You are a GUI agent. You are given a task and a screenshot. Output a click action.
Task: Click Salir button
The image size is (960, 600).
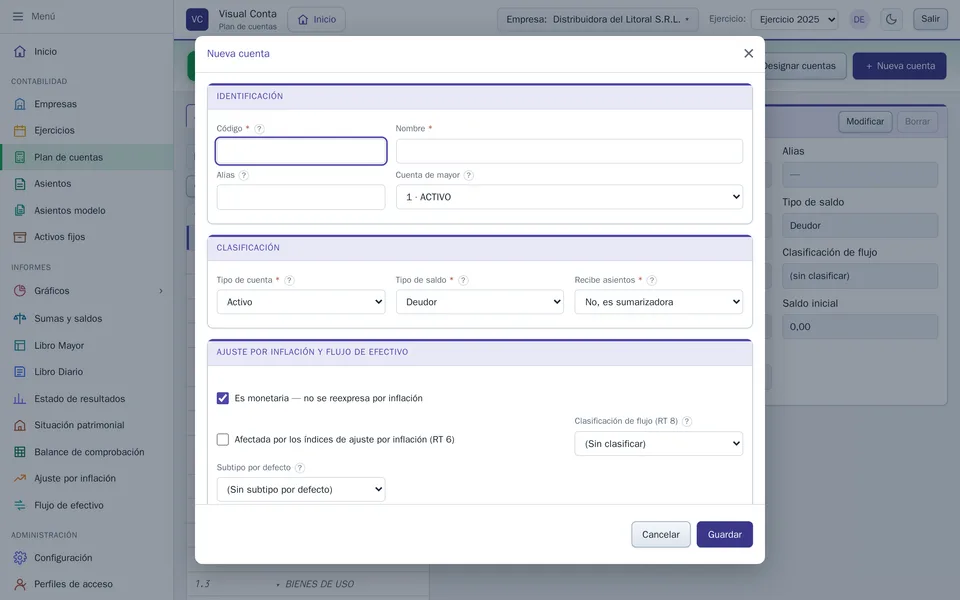(930, 19)
